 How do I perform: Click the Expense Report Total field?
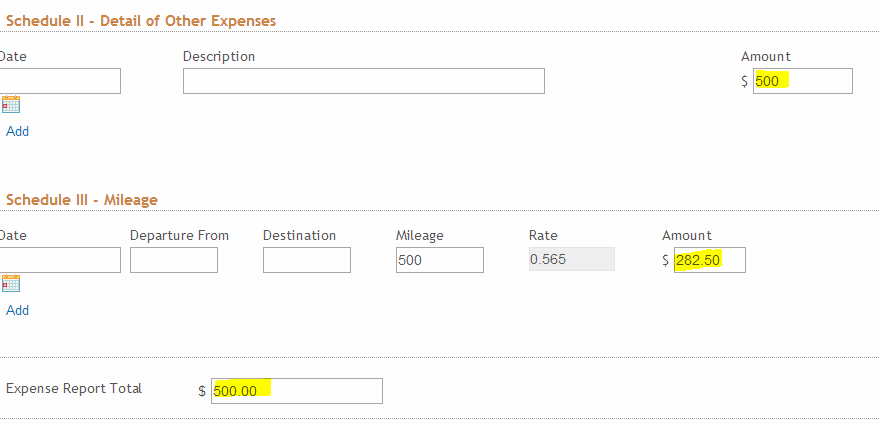click(x=297, y=391)
